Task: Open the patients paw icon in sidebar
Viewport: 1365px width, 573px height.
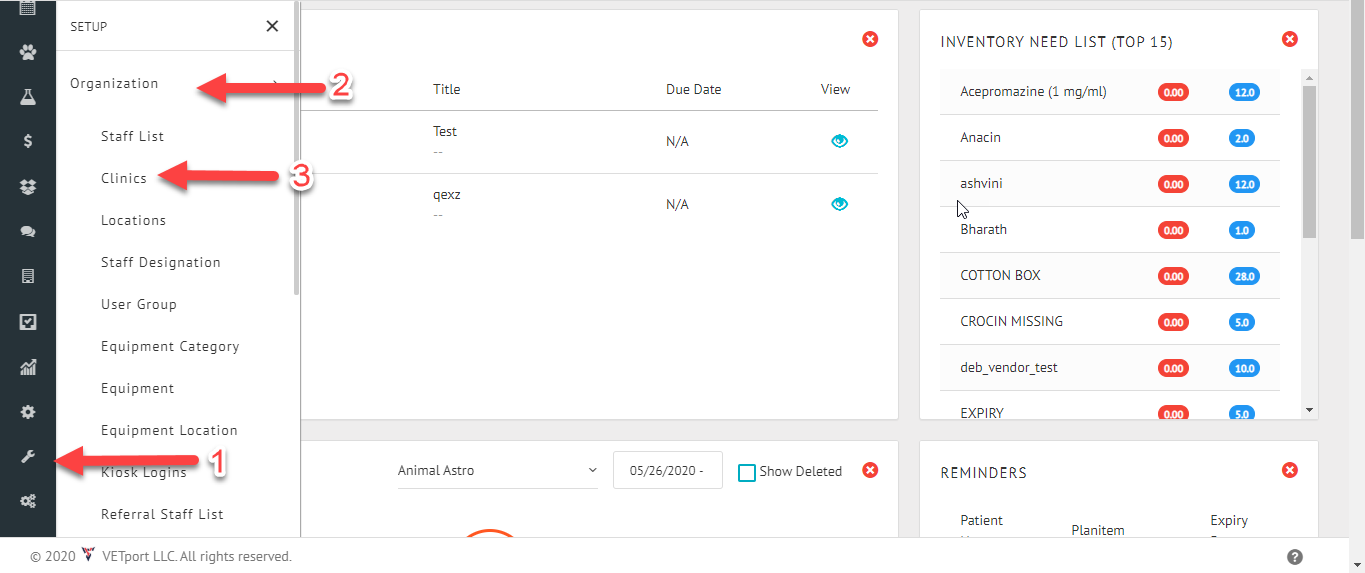Action: 28,52
